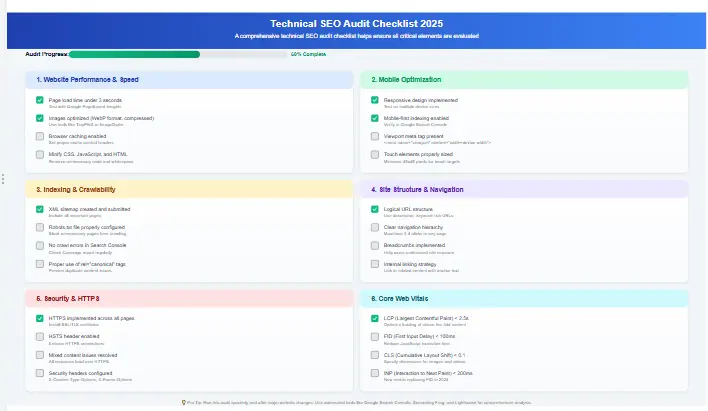This screenshot has height=411, width=708.
Task: Check Viewport meta tag present
Action: coord(375,136)
